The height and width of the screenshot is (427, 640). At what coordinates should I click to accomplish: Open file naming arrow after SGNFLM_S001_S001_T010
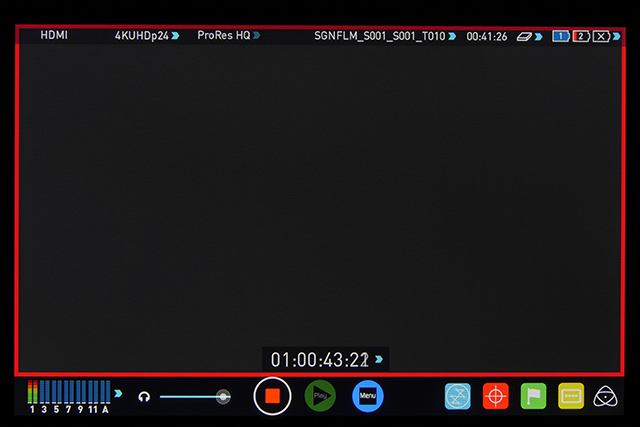click(452, 36)
